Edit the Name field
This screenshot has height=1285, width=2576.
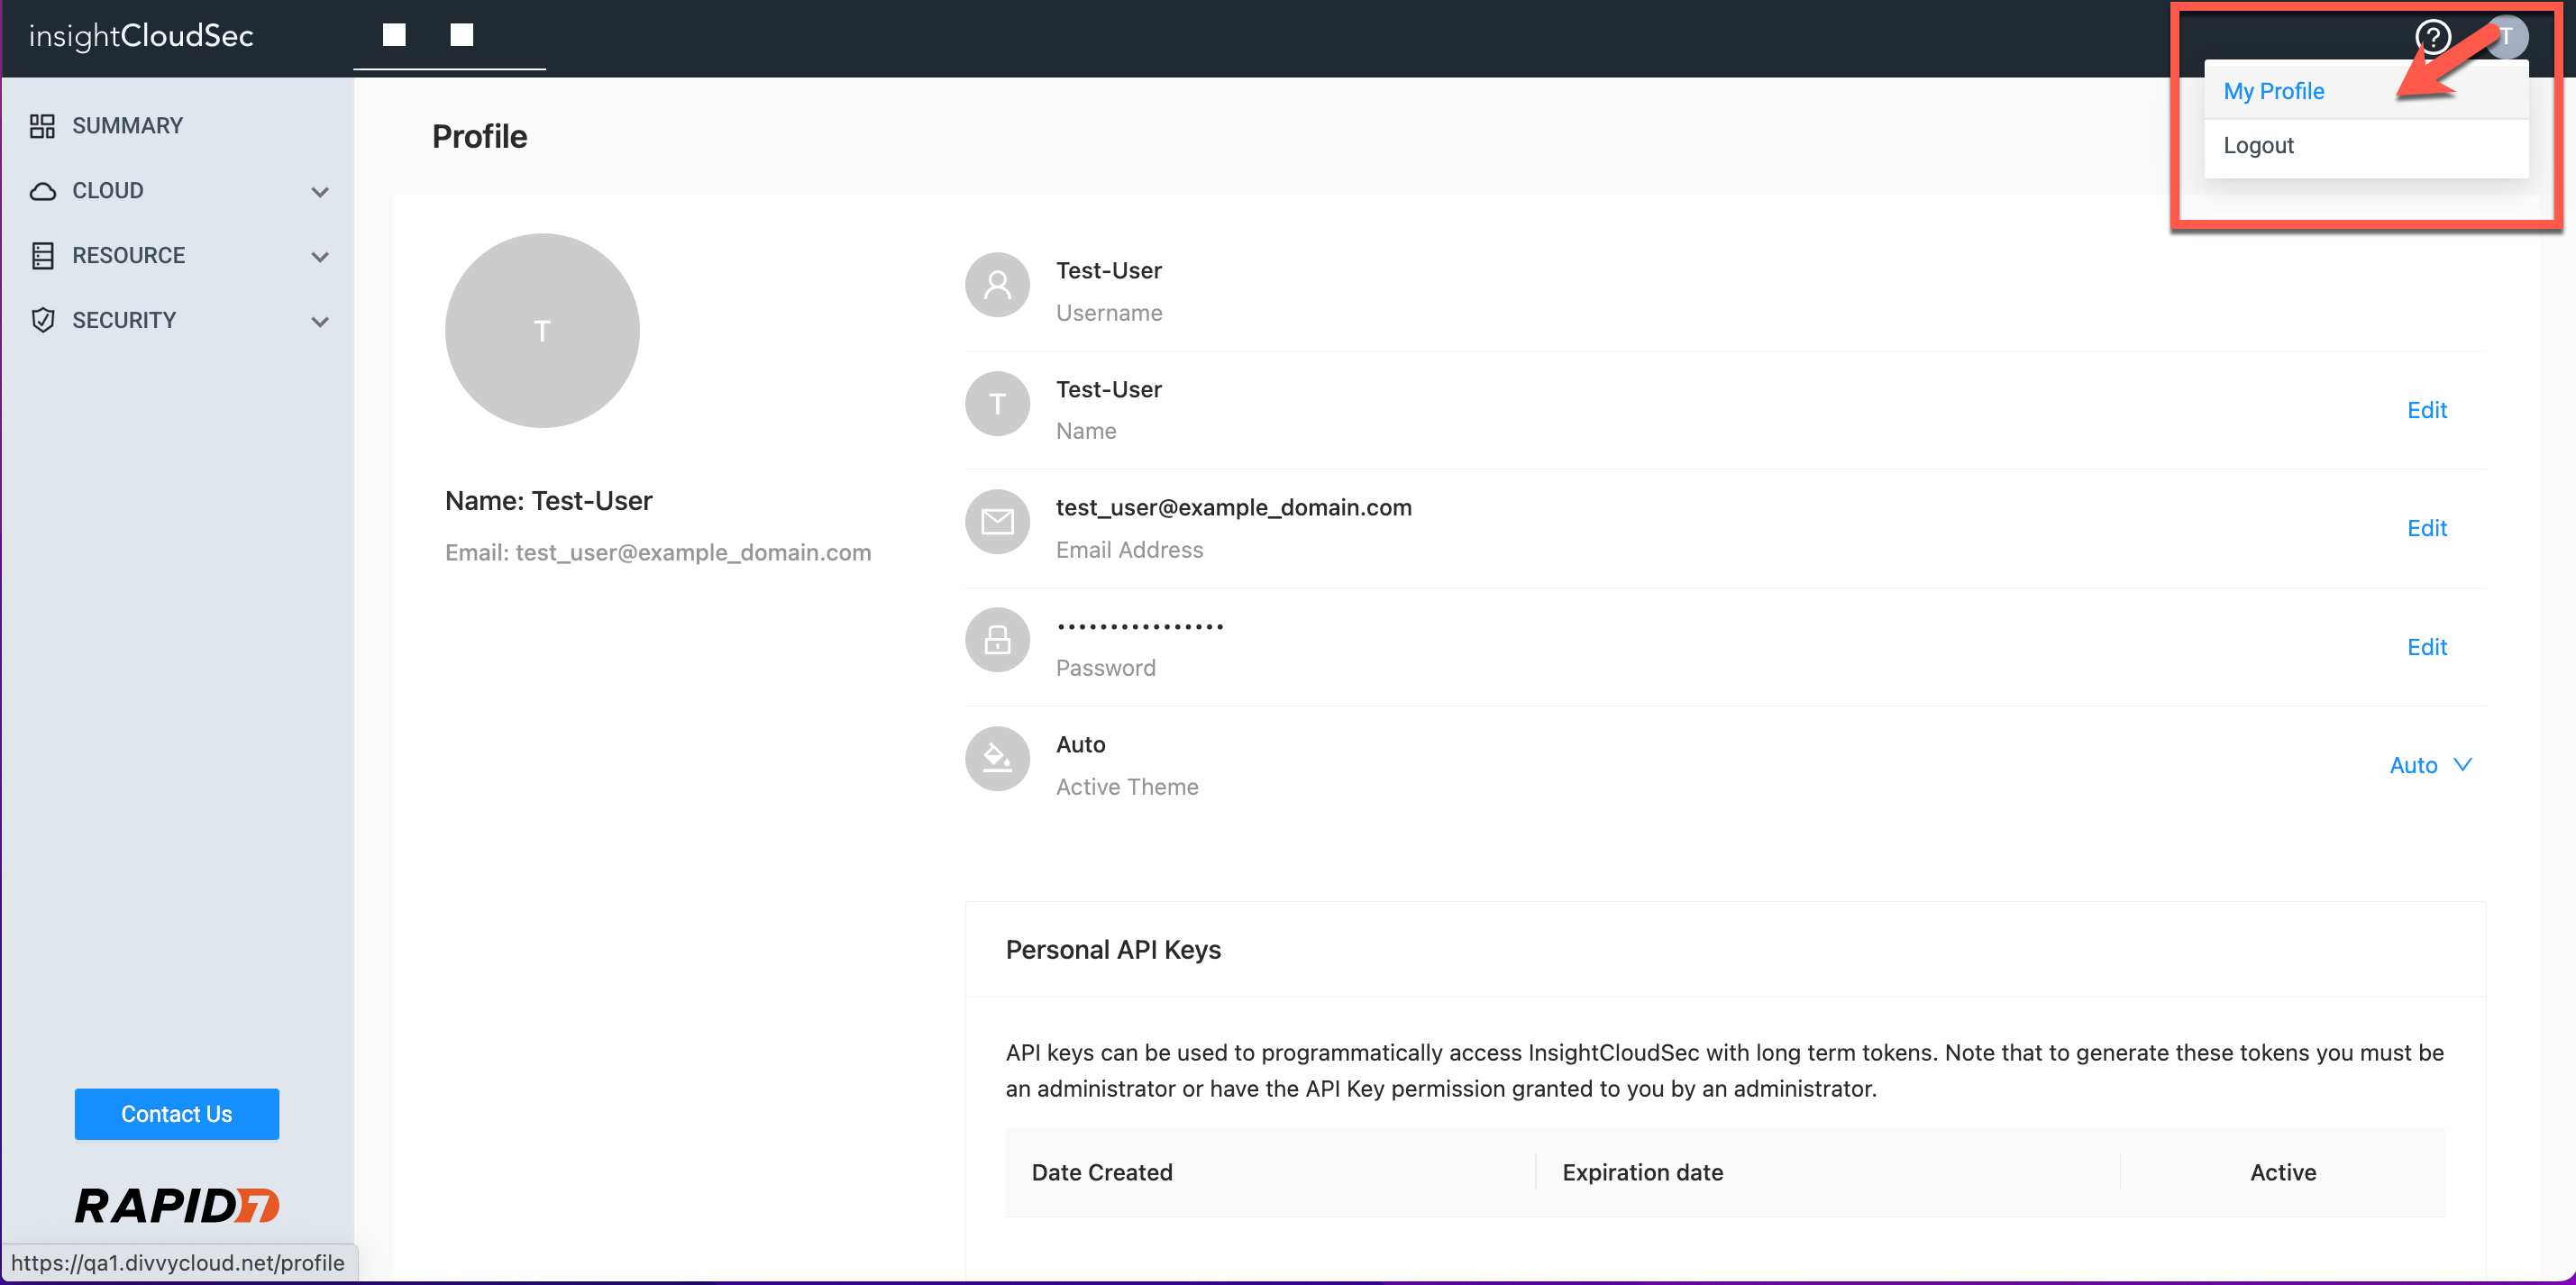pyautogui.click(x=2426, y=410)
